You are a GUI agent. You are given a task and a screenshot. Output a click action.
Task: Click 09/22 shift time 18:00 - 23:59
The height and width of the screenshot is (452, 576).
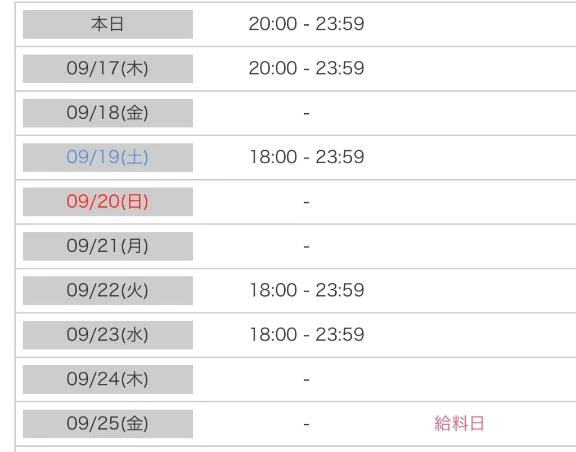pyautogui.click(x=306, y=290)
